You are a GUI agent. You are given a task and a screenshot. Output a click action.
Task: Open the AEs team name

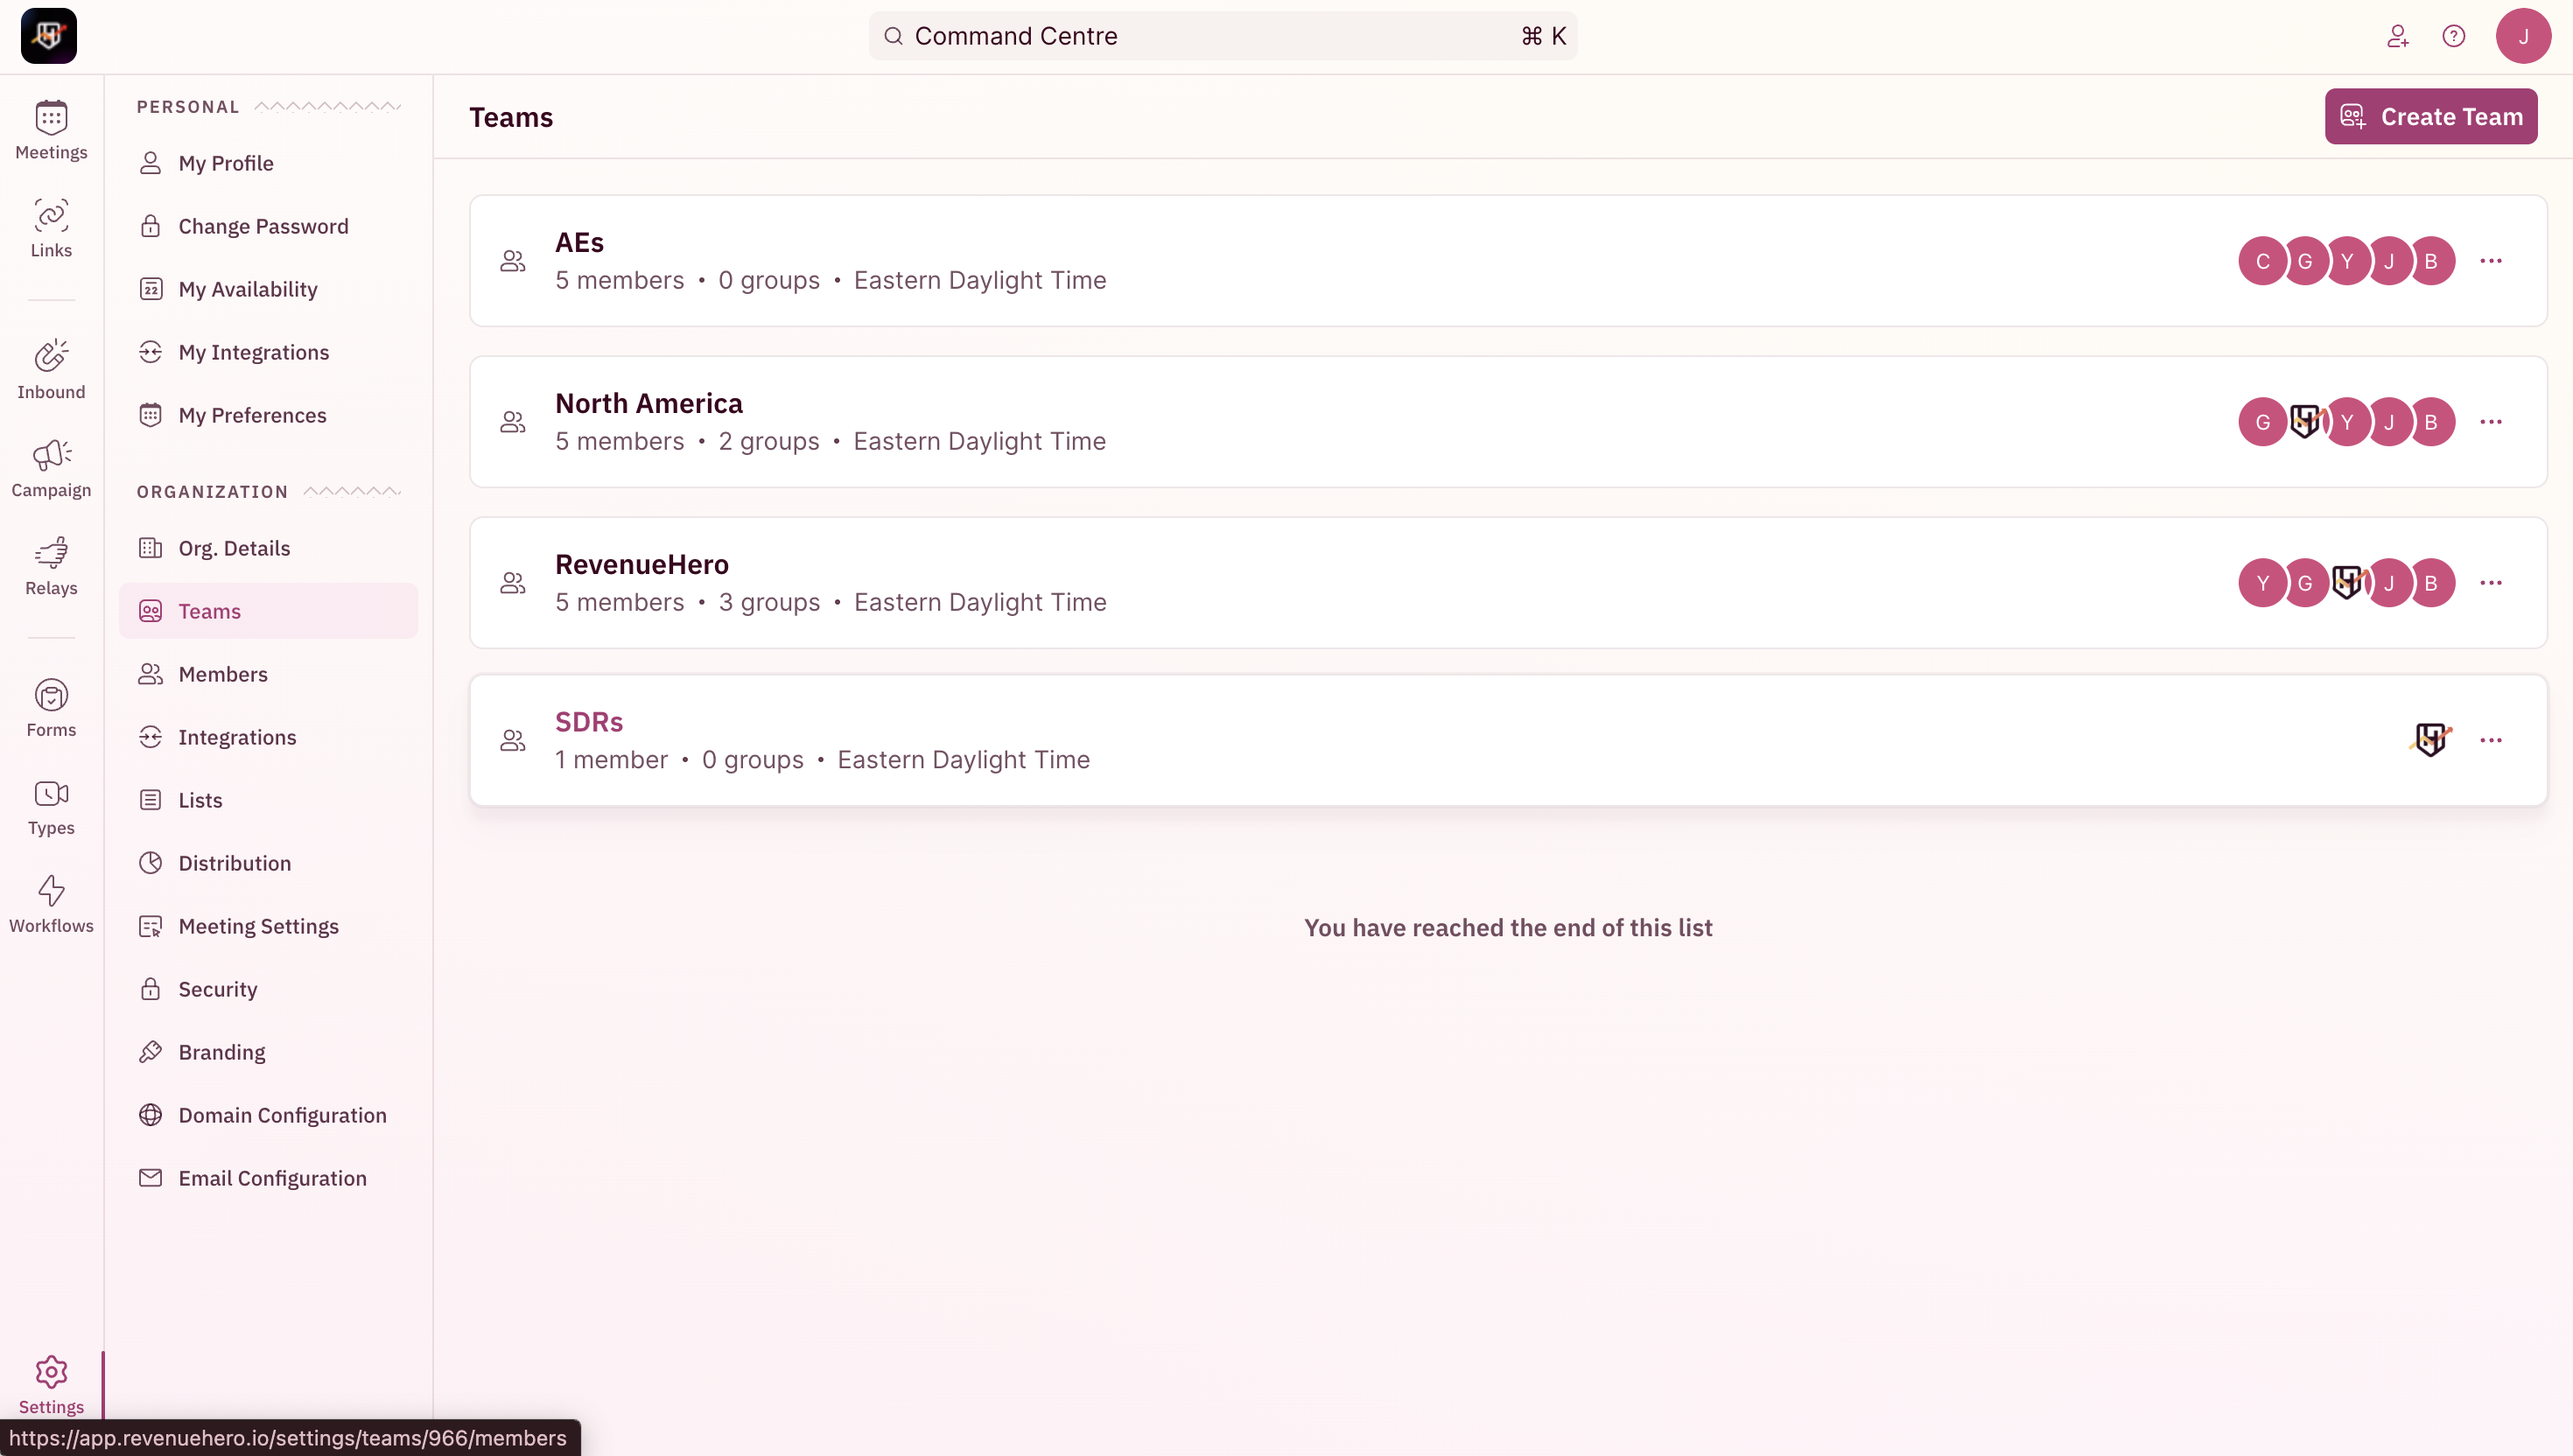tap(580, 242)
